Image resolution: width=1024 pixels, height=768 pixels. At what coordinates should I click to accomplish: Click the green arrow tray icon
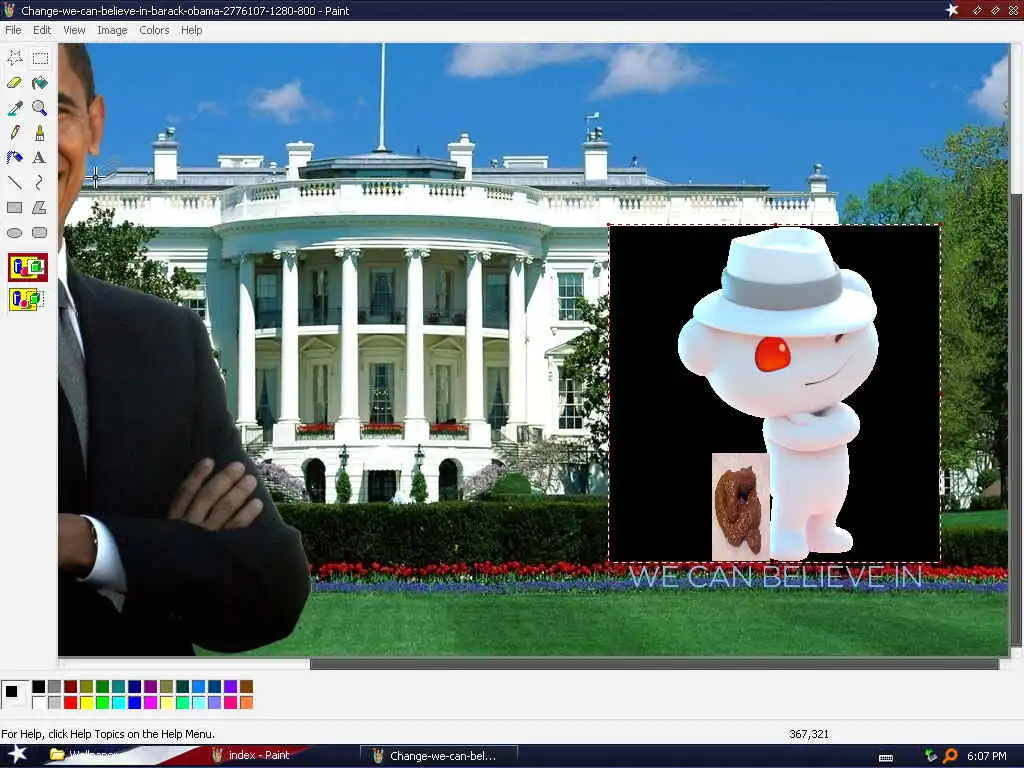click(931, 756)
